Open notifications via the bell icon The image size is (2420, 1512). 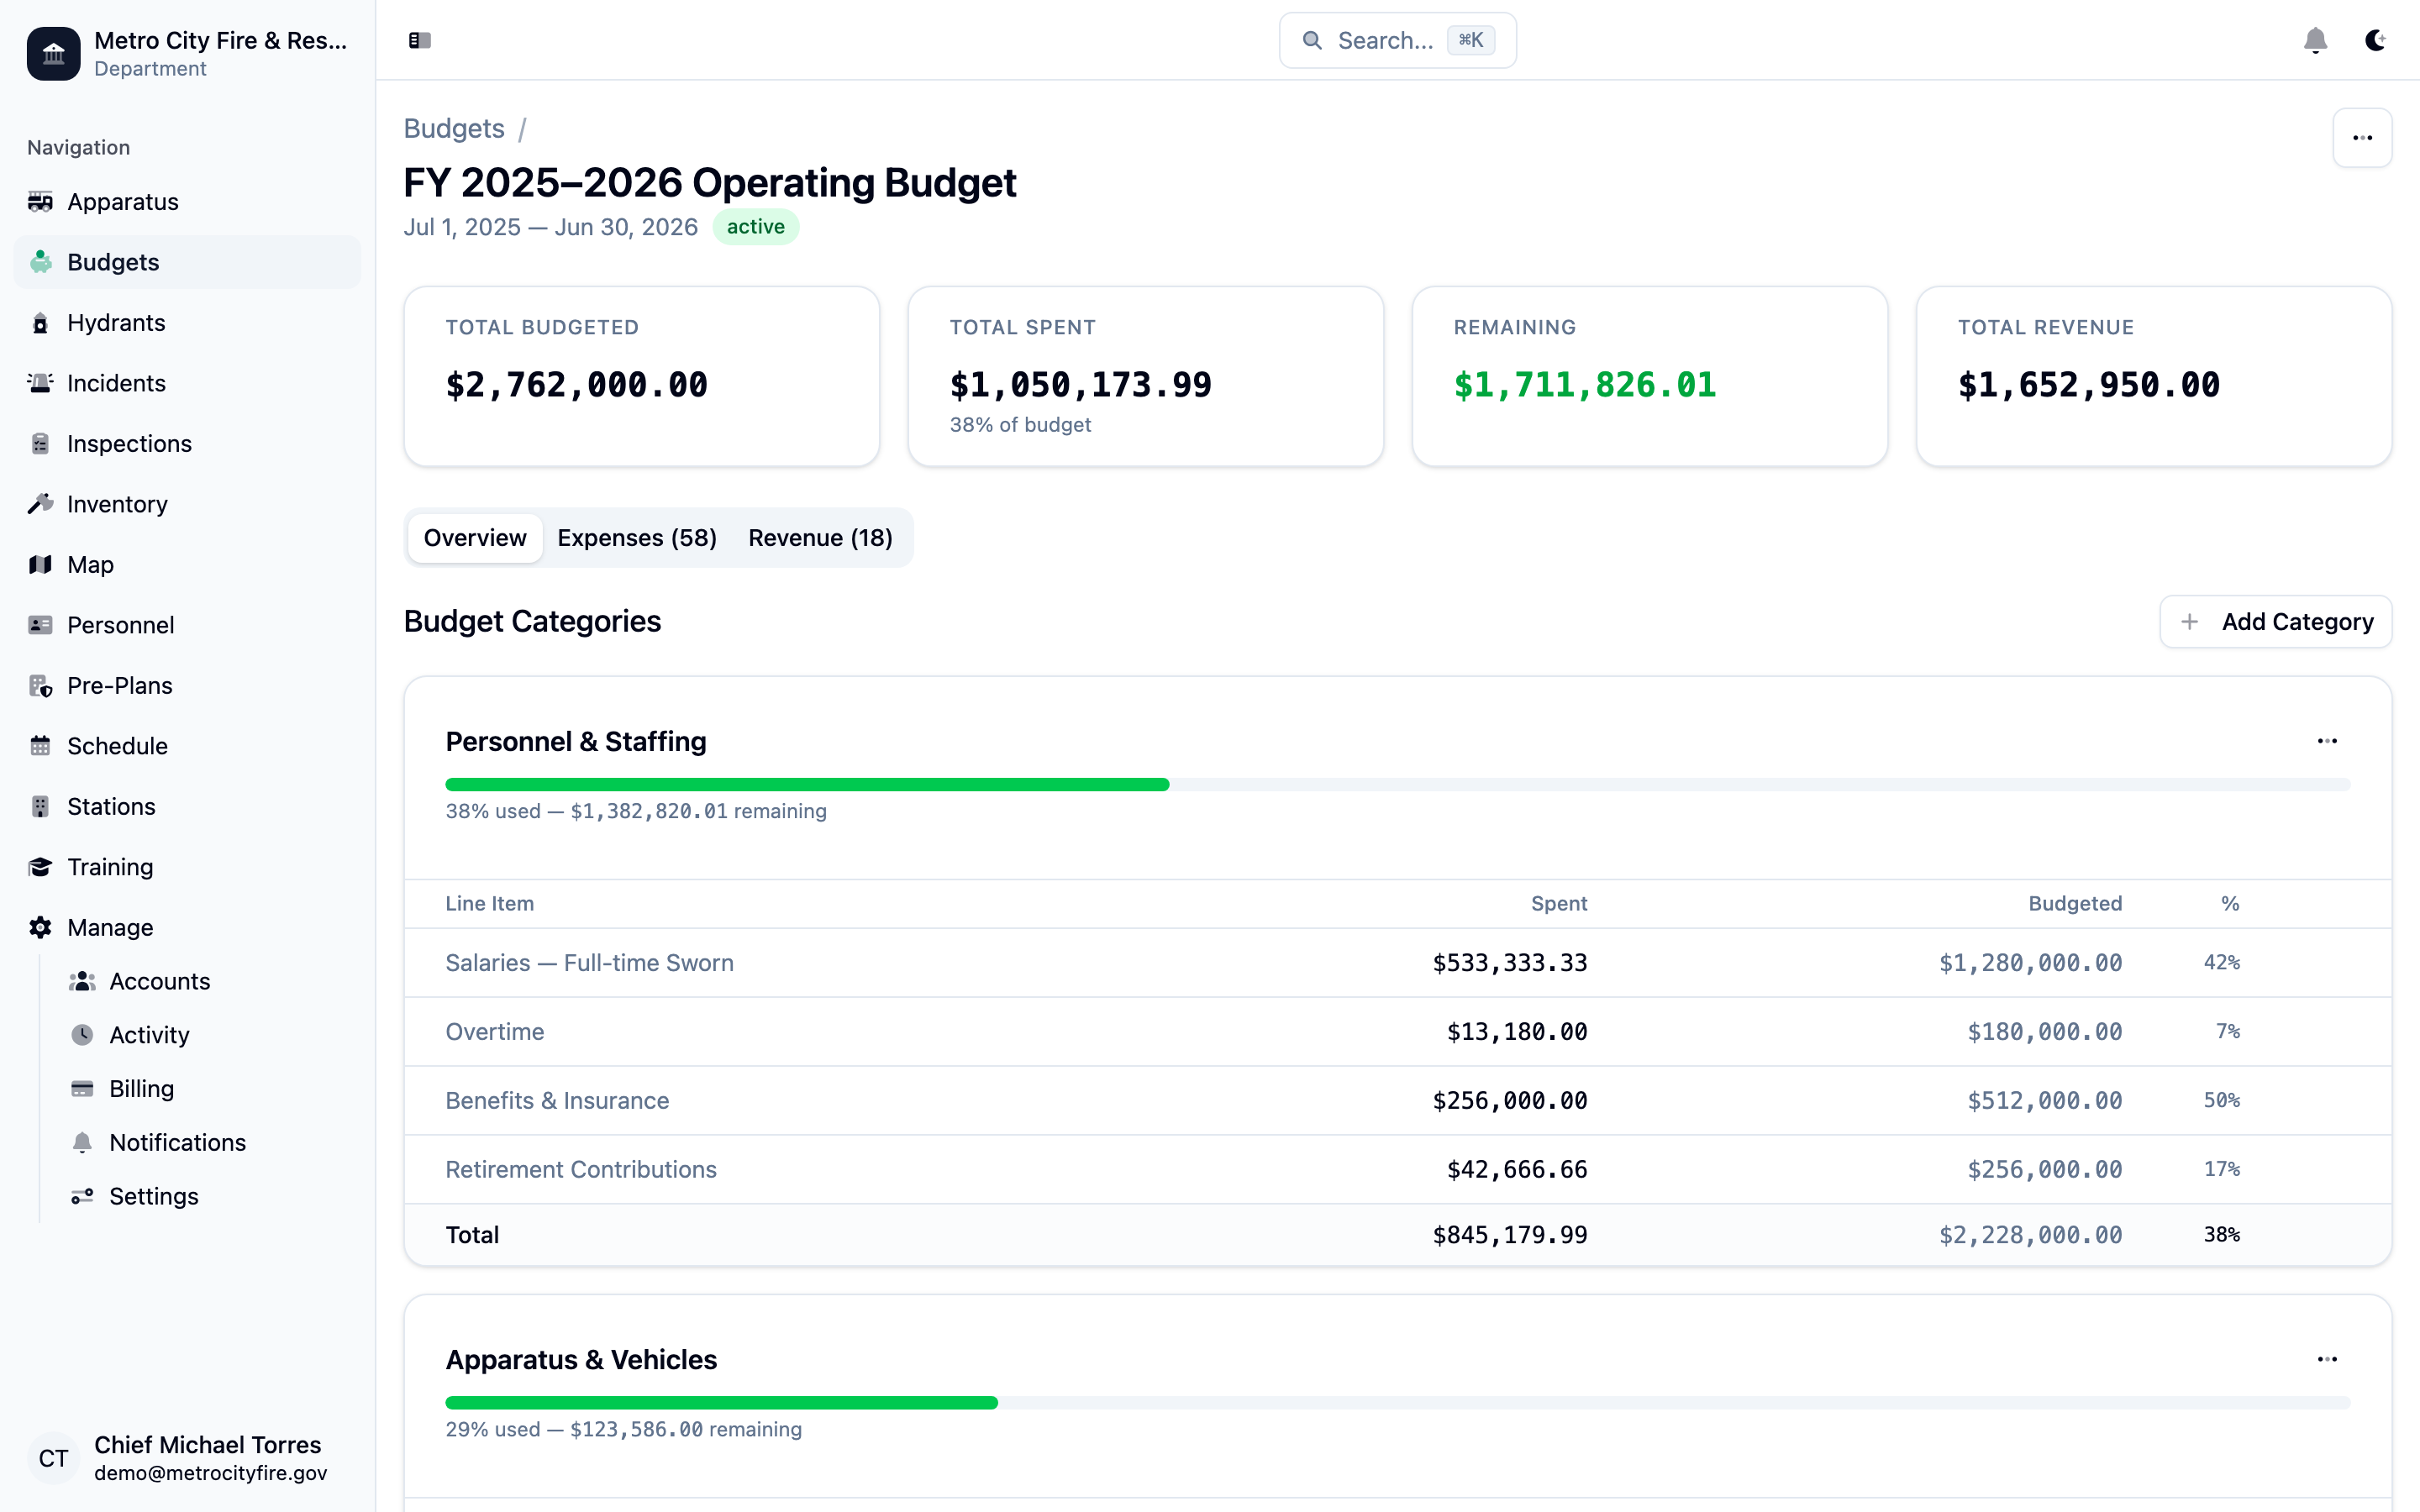point(2314,40)
